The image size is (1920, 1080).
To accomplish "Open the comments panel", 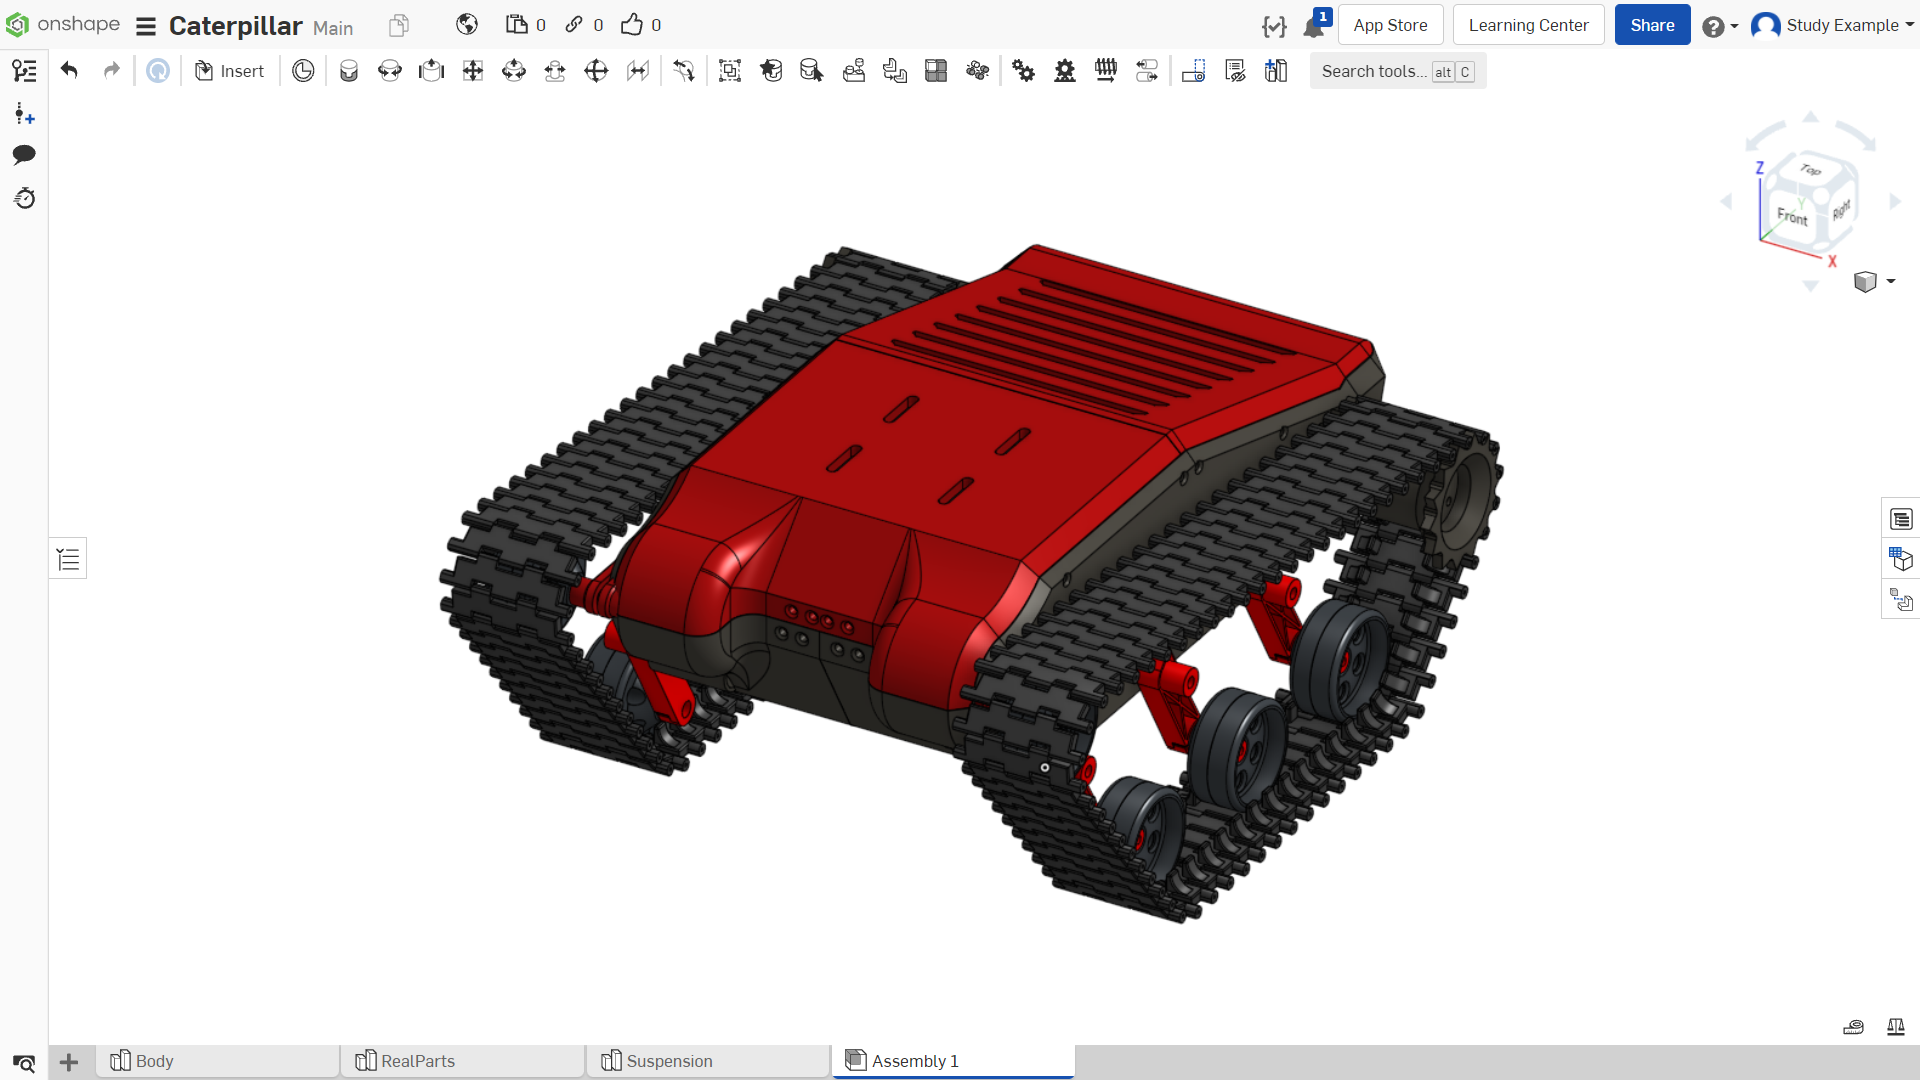I will (x=24, y=155).
